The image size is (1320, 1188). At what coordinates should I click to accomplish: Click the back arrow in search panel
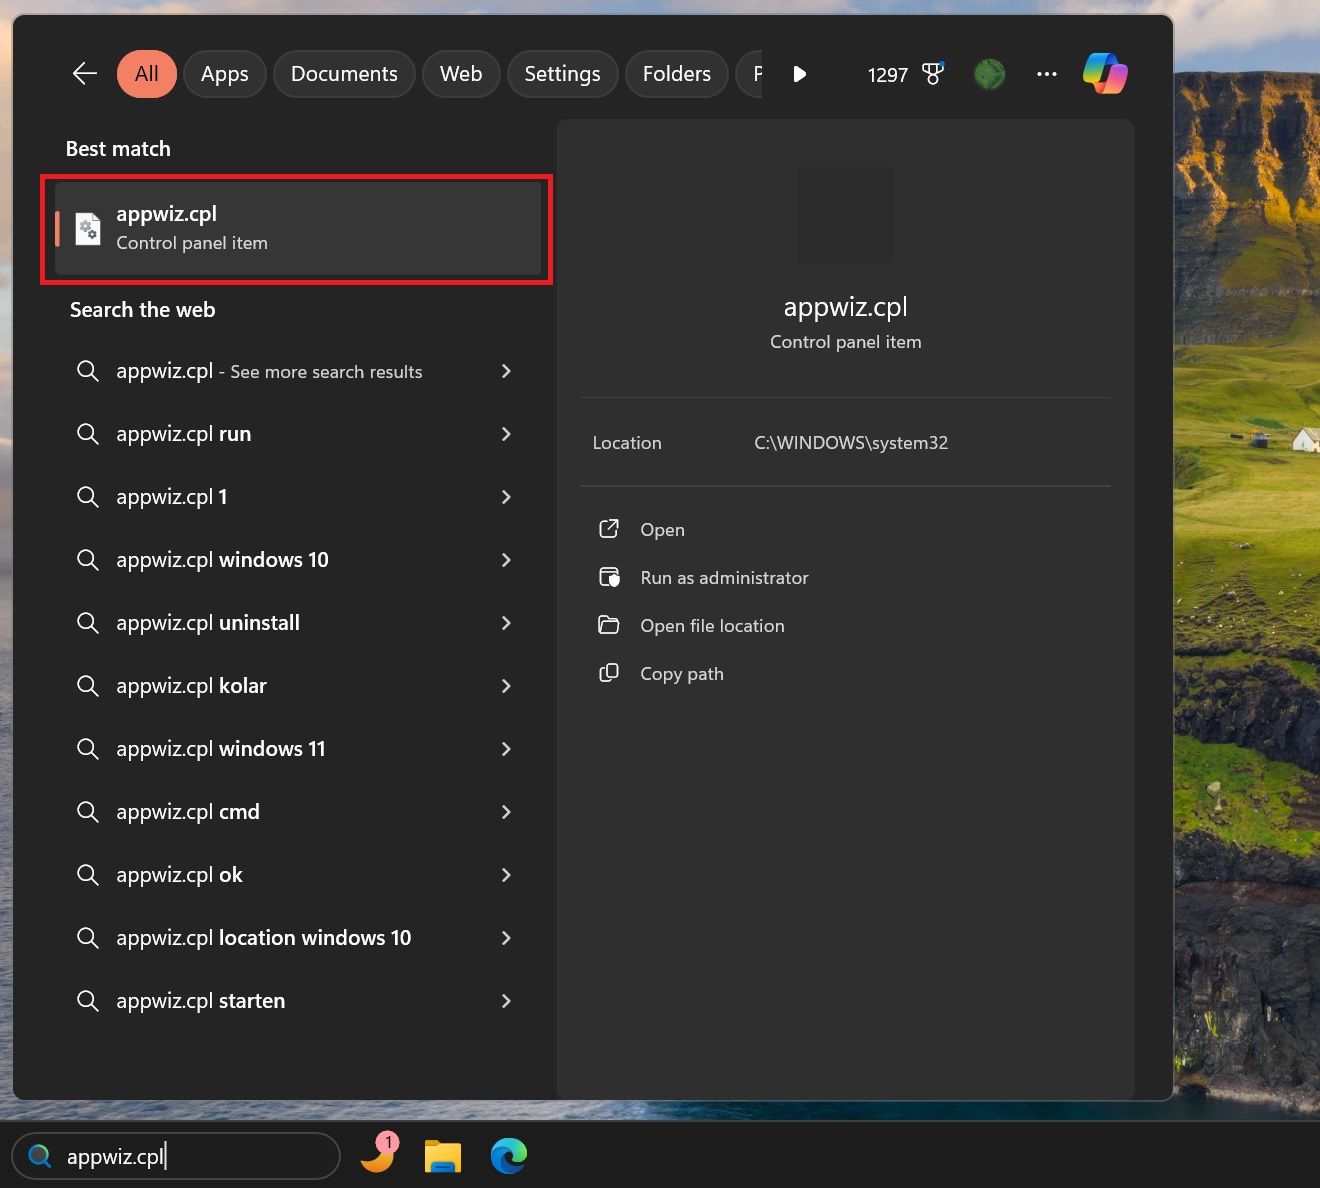[85, 74]
